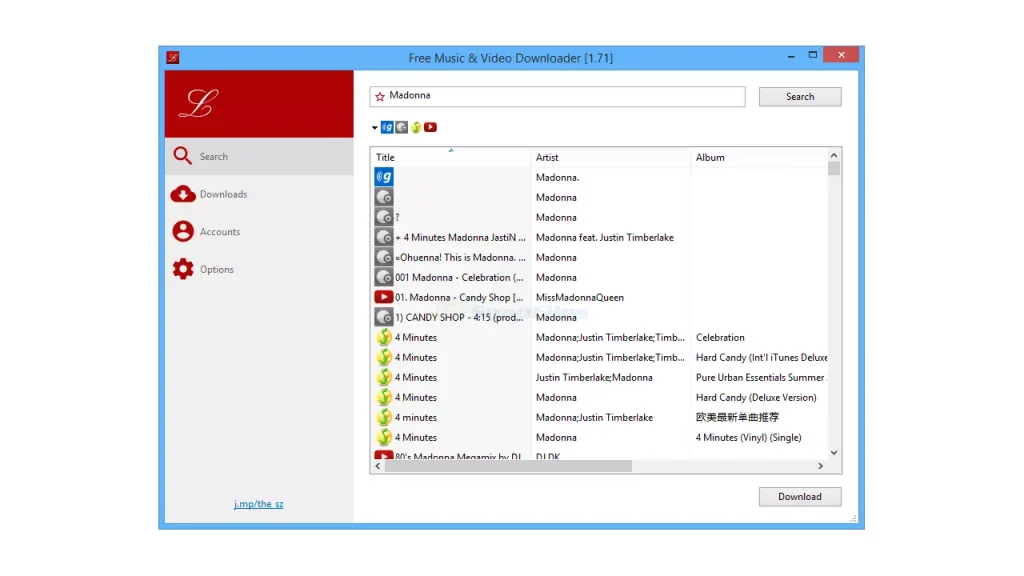
Task: Click the horizontal scrollbar left arrow
Action: 378,466
